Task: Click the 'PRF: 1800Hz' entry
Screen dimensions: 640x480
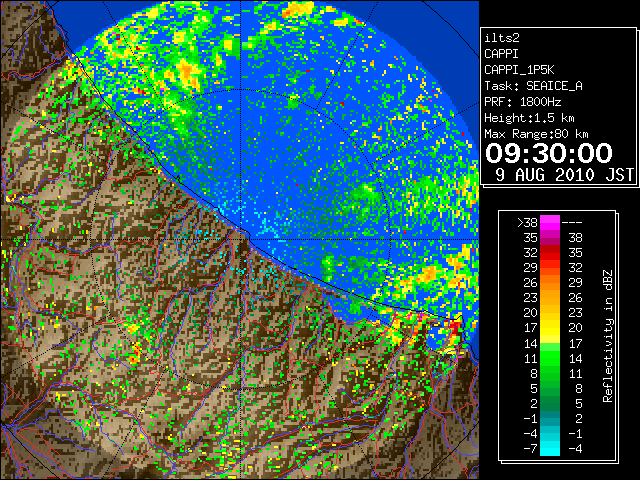Action: click(522, 102)
